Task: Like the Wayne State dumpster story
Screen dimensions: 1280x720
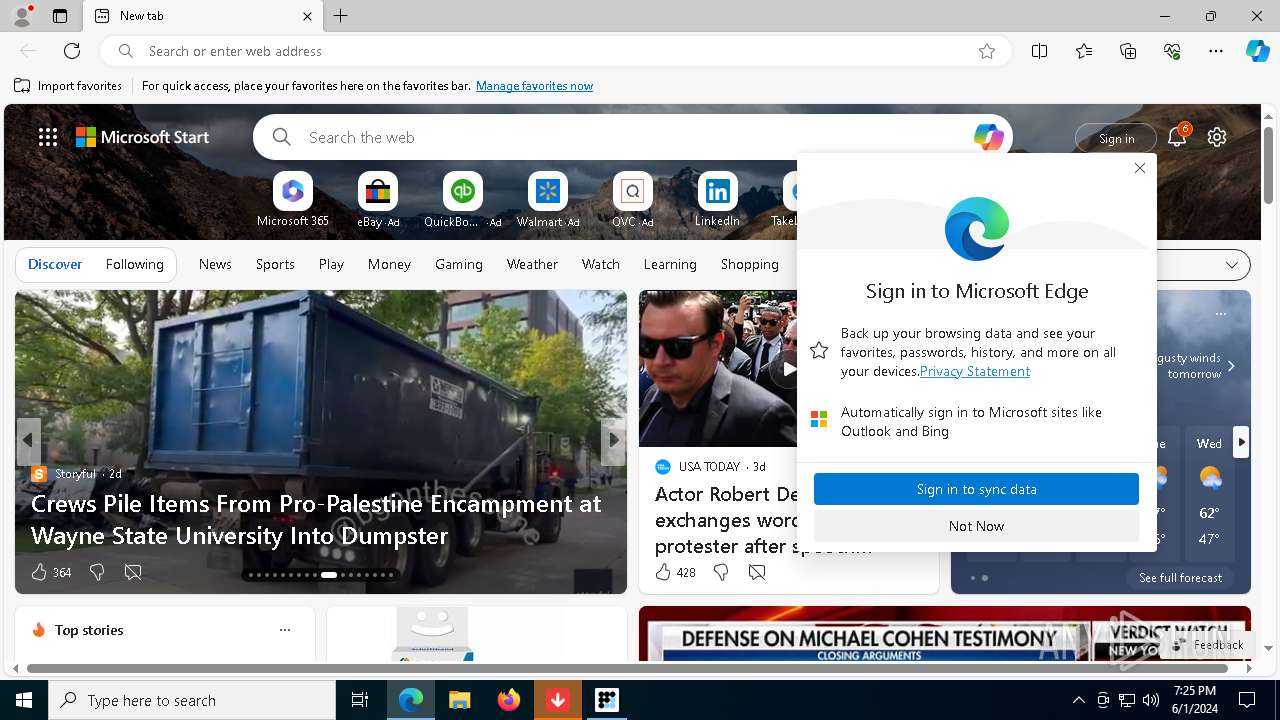Action: 51,572
